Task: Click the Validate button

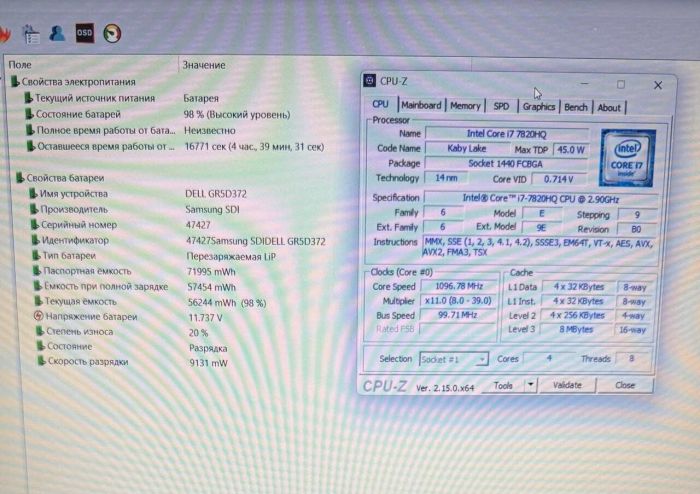Action: point(567,385)
